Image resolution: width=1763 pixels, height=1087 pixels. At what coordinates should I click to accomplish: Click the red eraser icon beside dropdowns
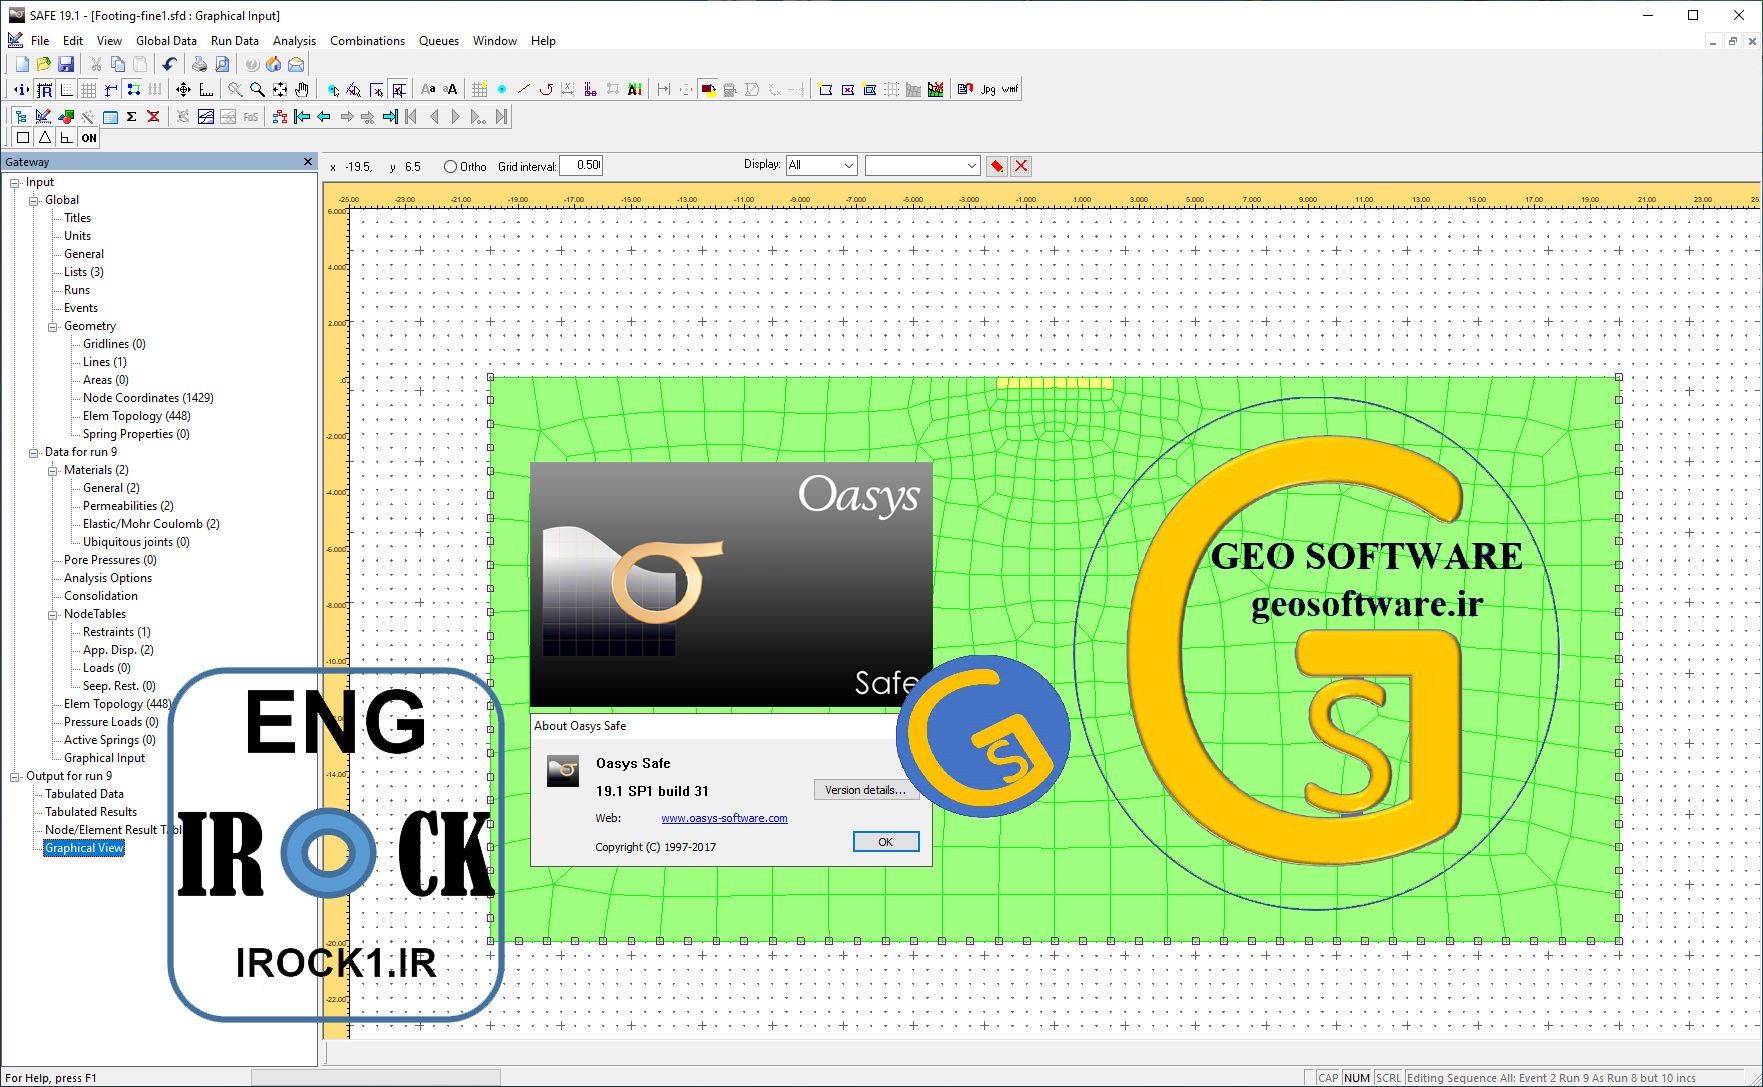[x=996, y=166]
